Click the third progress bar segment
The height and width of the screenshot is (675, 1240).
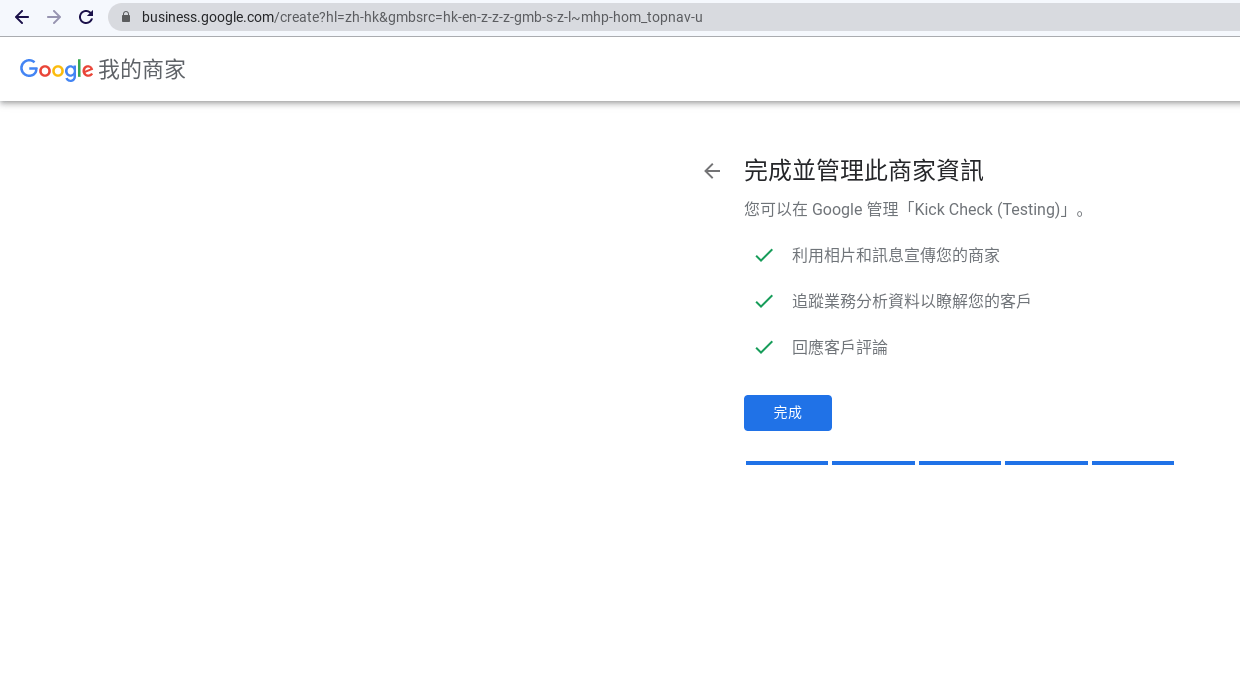coord(960,463)
